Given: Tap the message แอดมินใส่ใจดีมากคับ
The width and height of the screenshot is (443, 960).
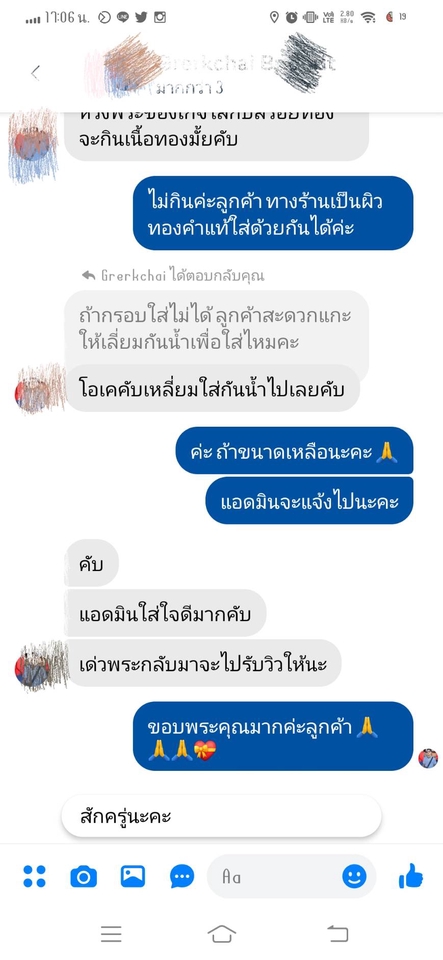Looking at the screenshot, I should [x=165, y=613].
